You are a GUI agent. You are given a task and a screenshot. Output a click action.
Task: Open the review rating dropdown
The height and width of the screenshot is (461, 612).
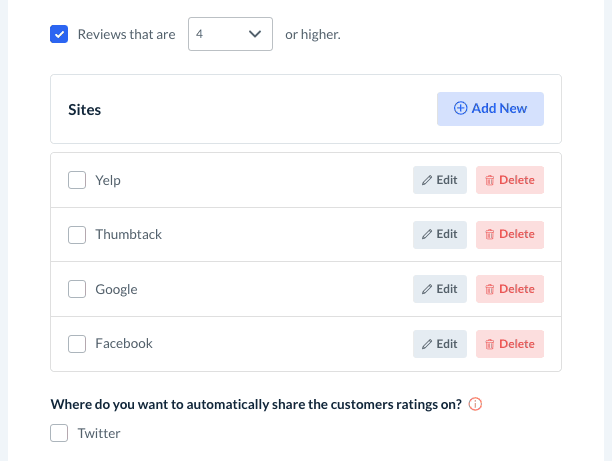coord(230,35)
